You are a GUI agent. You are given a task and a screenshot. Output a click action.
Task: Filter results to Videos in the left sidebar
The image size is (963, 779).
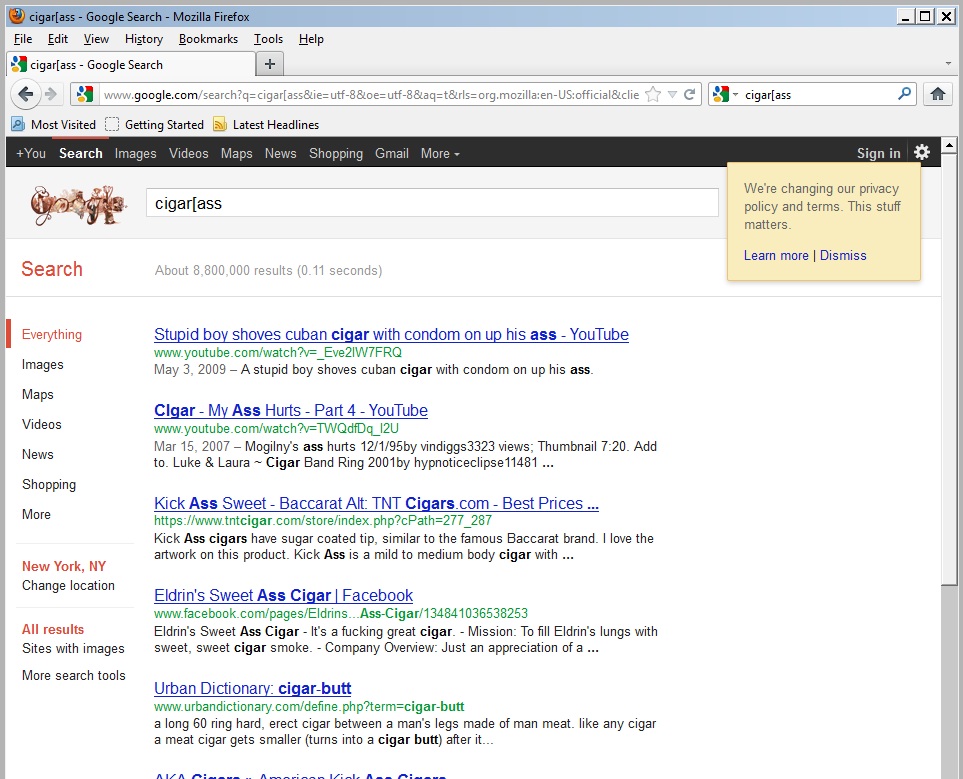(x=42, y=425)
